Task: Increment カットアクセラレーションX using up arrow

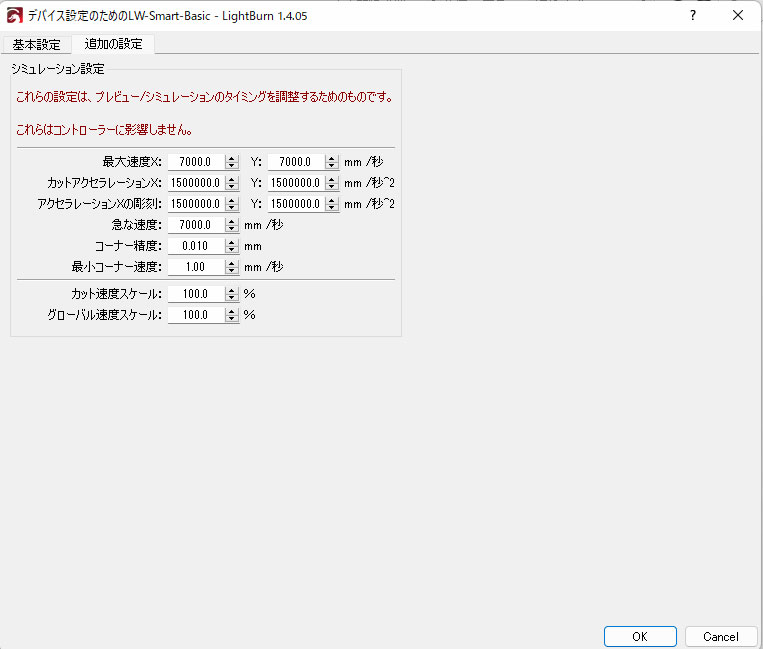Action: click(232, 179)
